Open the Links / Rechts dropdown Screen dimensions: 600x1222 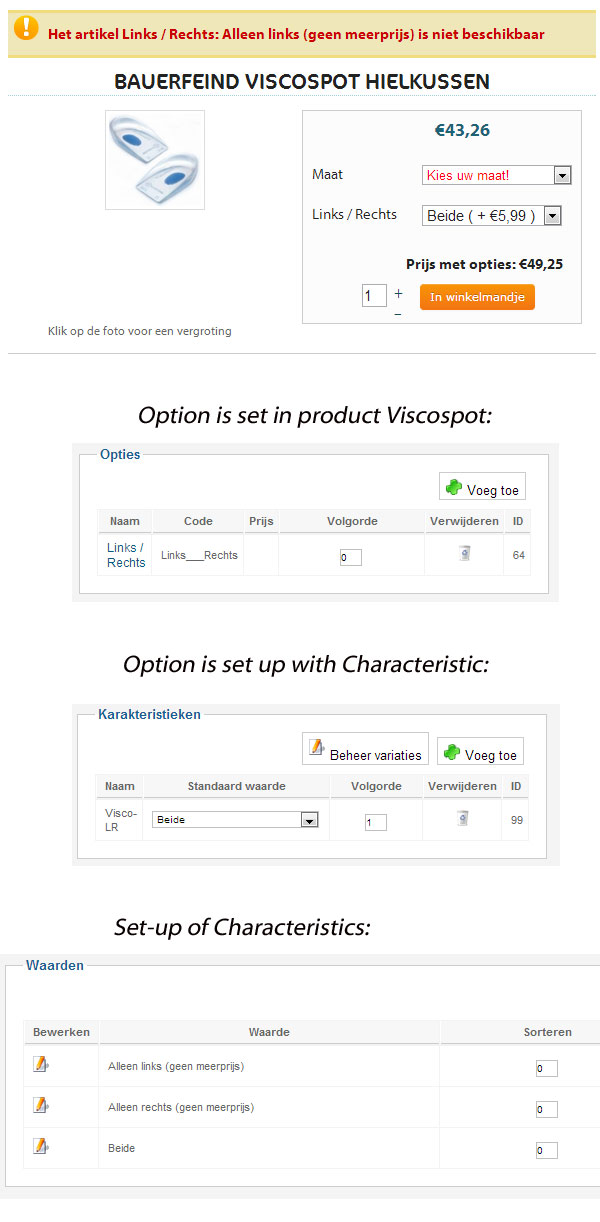point(491,215)
